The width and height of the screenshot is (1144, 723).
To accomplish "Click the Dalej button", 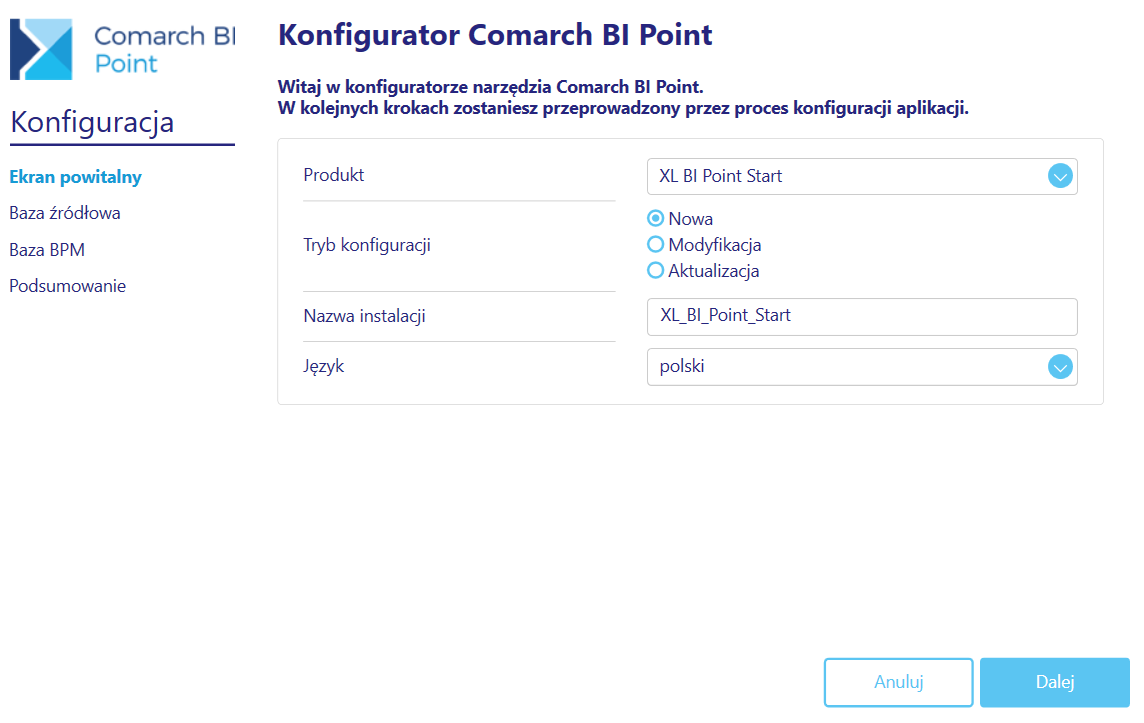I will click(1054, 682).
